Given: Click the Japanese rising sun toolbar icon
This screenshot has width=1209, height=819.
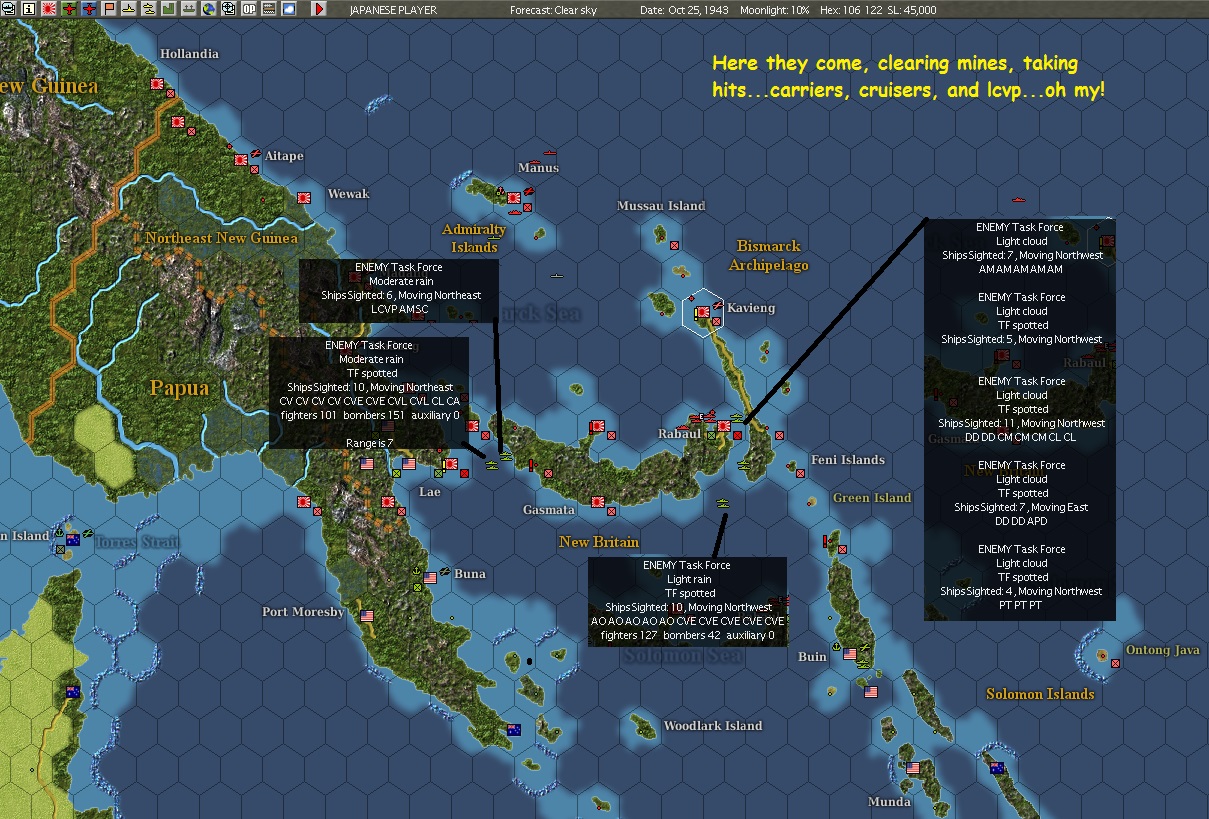Looking at the screenshot, I should (49, 8).
